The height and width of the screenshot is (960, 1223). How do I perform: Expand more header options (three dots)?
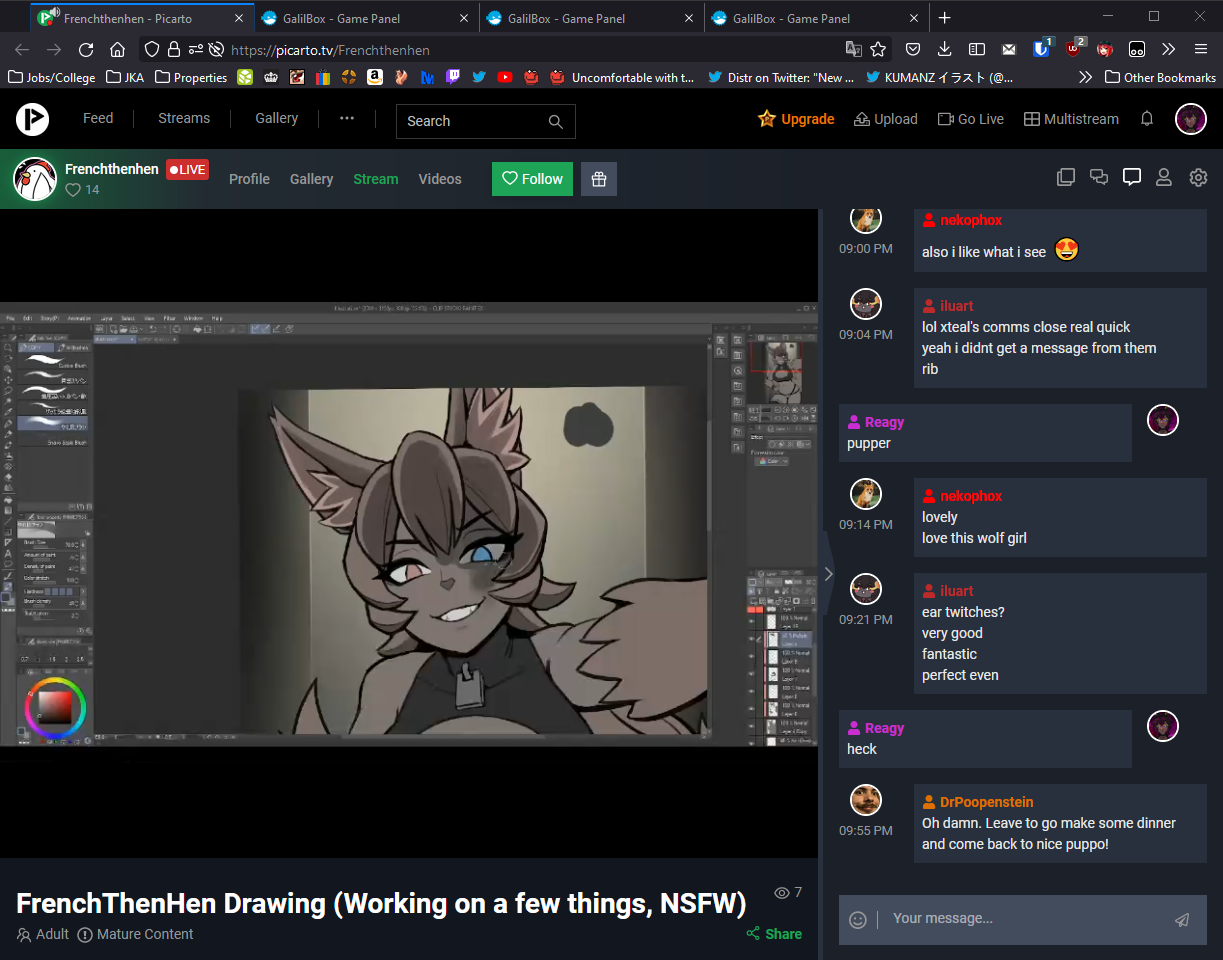347,118
